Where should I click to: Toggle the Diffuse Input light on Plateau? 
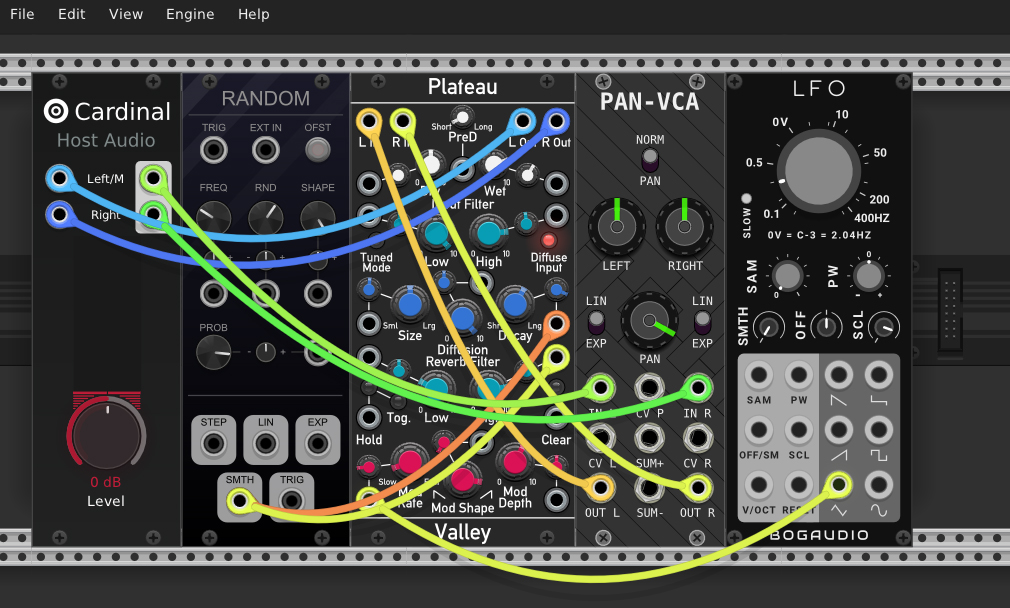pos(548,240)
